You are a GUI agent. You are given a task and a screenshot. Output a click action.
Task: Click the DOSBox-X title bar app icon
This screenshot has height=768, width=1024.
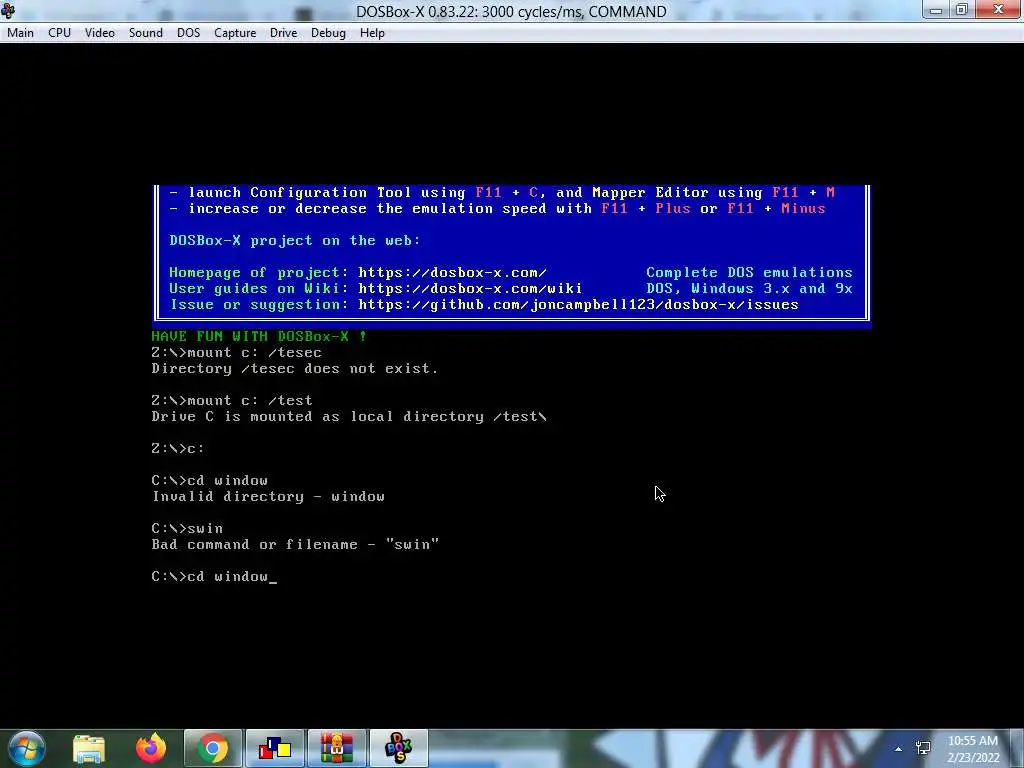coord(8,10)
